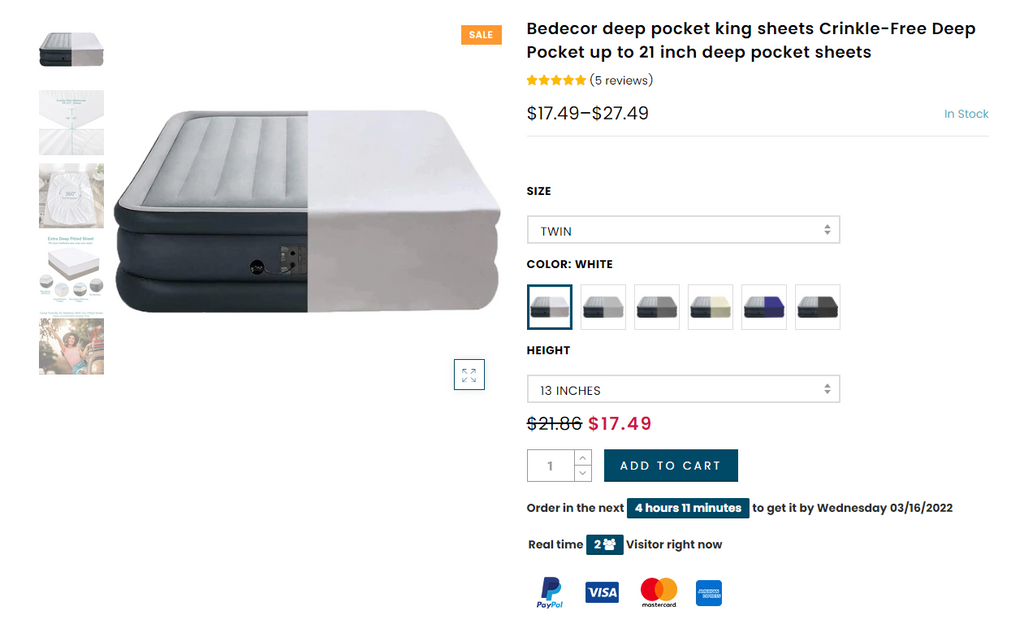Click the Mastercard logo icon
Image resolution: width=1024 pixels, height=624 pixels.
[x=659, y=592]
